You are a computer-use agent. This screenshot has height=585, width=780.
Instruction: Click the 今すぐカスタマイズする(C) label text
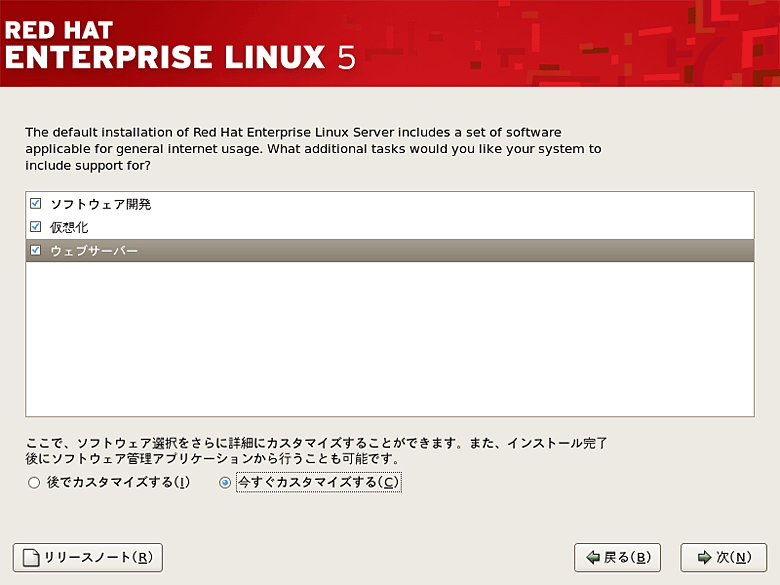318,483
